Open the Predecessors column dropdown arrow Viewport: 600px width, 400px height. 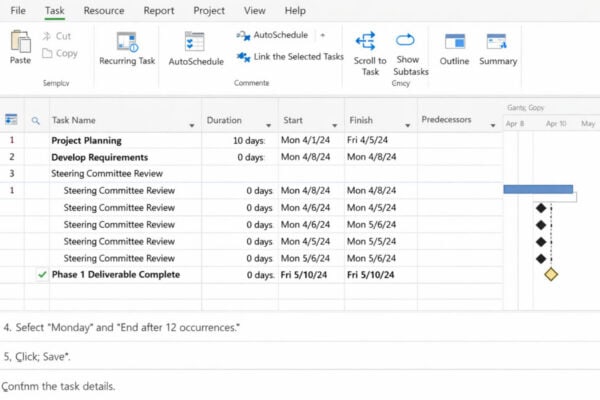coord(493,126)
